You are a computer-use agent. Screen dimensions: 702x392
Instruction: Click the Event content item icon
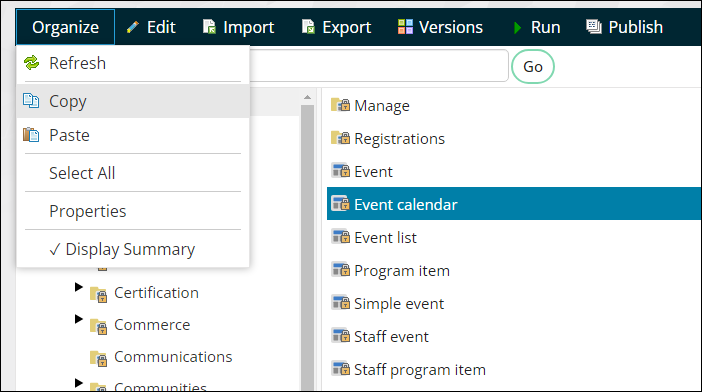(x=340, y=170)
